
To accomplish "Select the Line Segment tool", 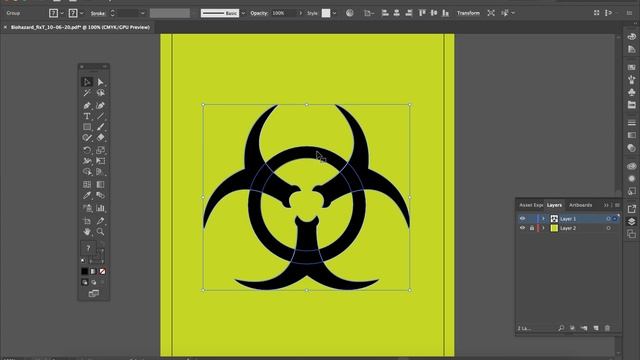I will [100, 116].
